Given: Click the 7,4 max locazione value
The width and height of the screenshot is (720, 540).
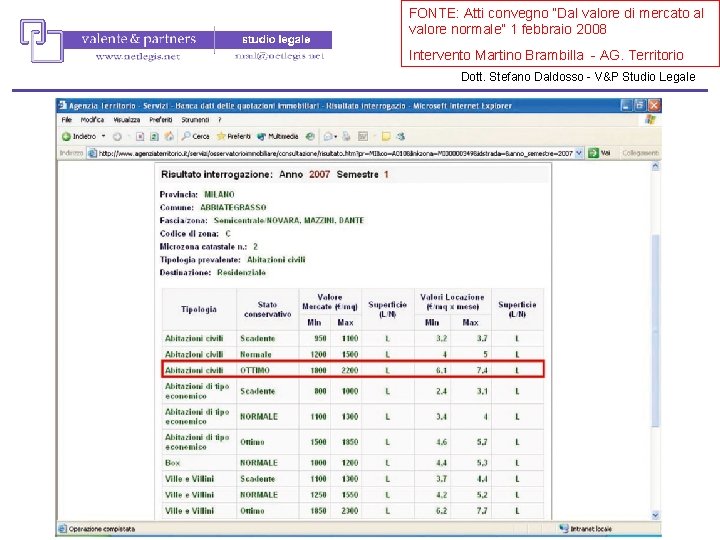Looking at the screenshot, I should coord(482,370).
